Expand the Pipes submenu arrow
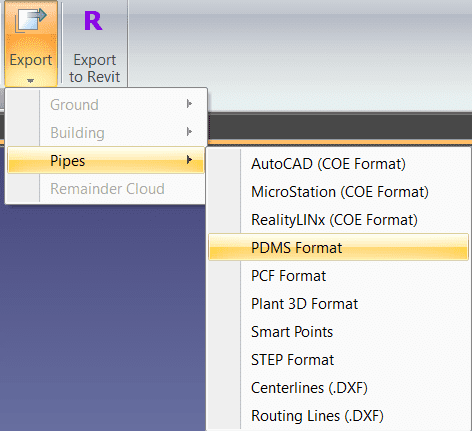472x431 pixels. [x=189, y=160]
